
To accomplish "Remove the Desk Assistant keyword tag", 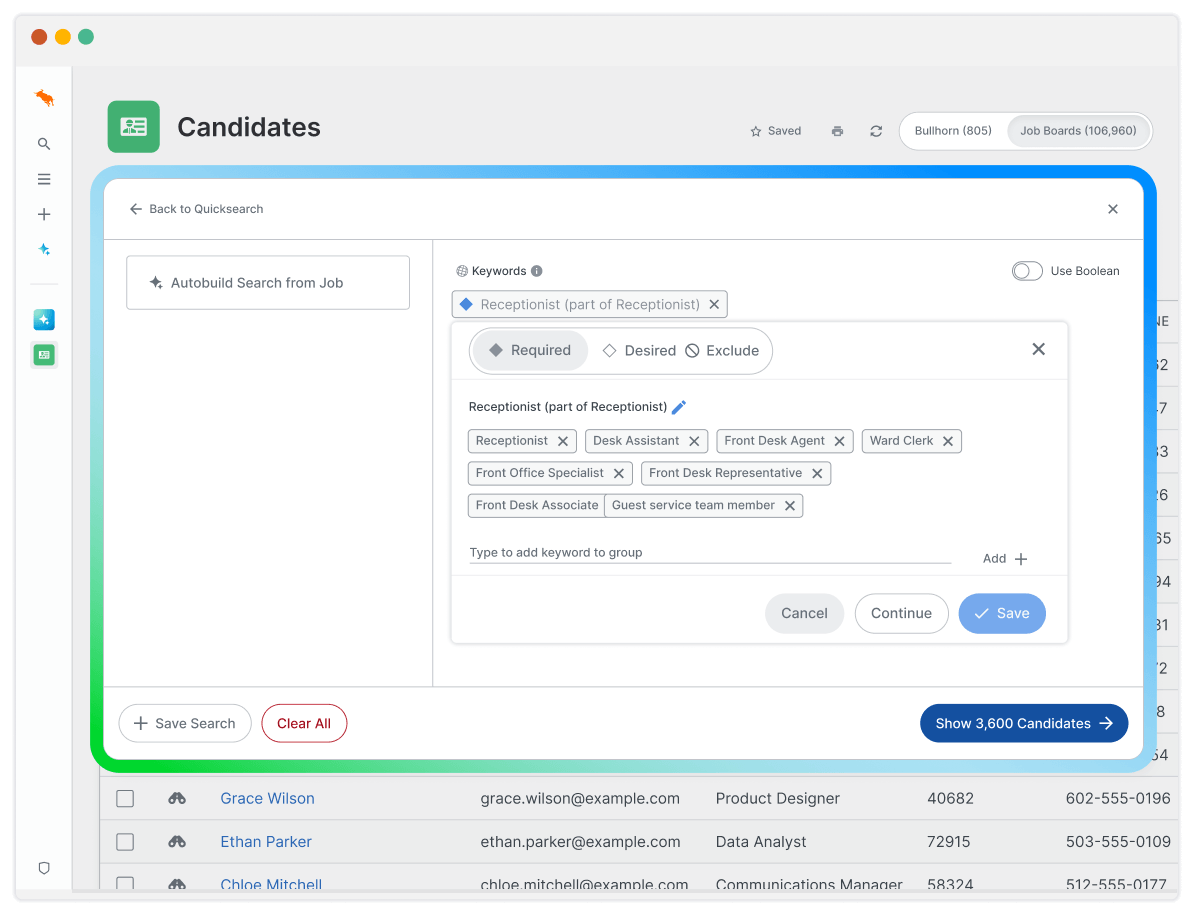I will [694, 441].
